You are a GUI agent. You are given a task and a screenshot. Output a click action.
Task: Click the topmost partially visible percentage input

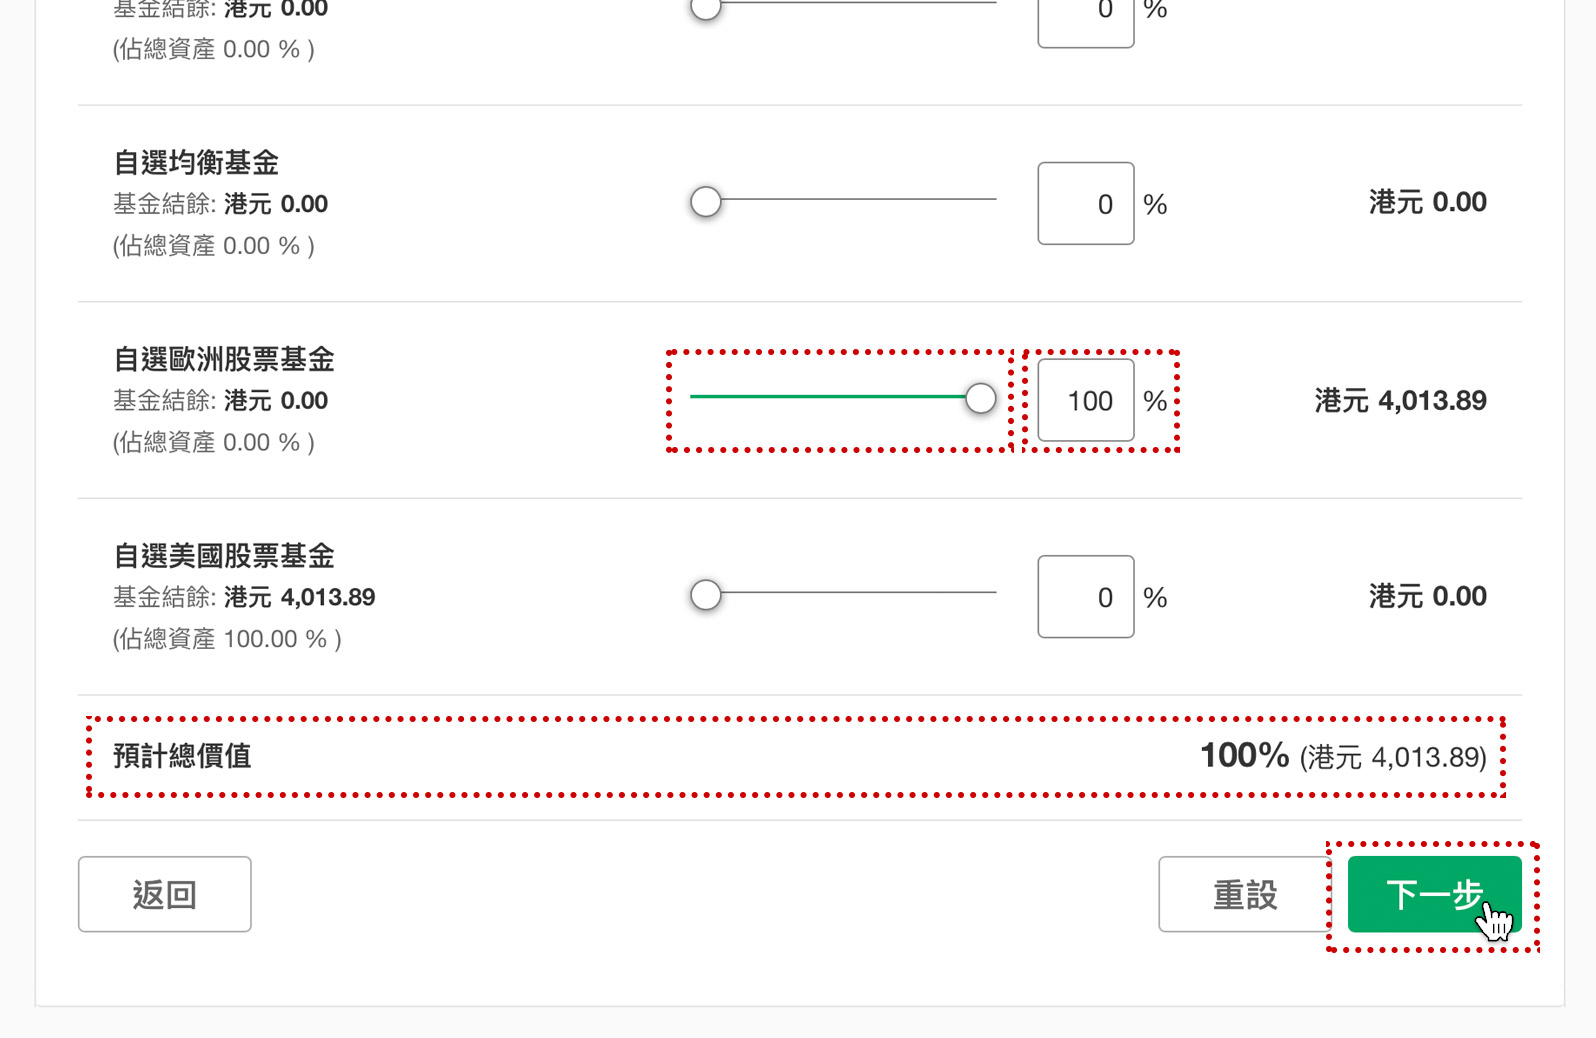tap(1086, 22)
